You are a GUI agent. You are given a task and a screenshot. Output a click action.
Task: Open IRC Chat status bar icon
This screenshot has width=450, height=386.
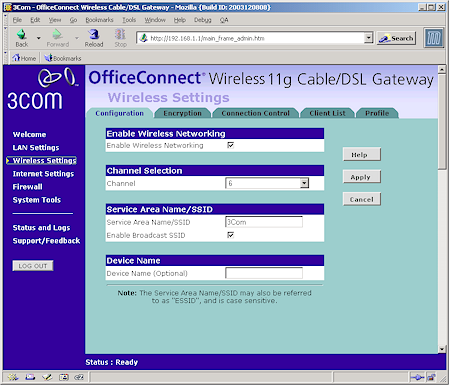pos(79,377)
